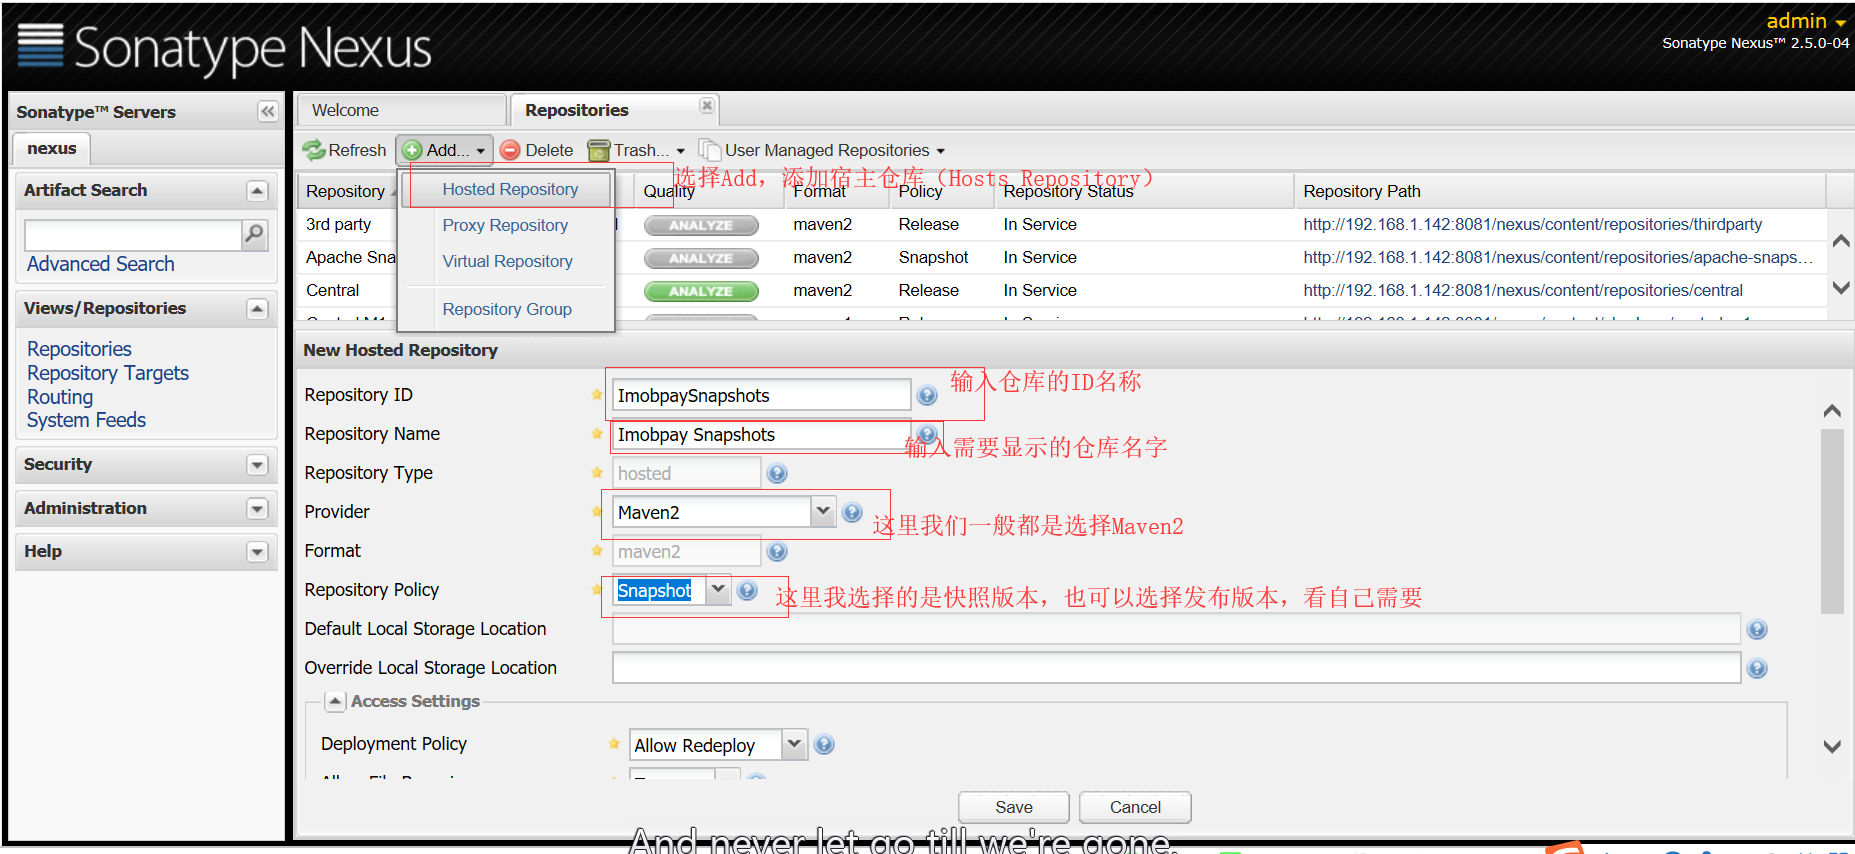Screen dimensions: 1855x854
Task: Click repository list scroll down arrow
Action: click(x=1840, y=288)
